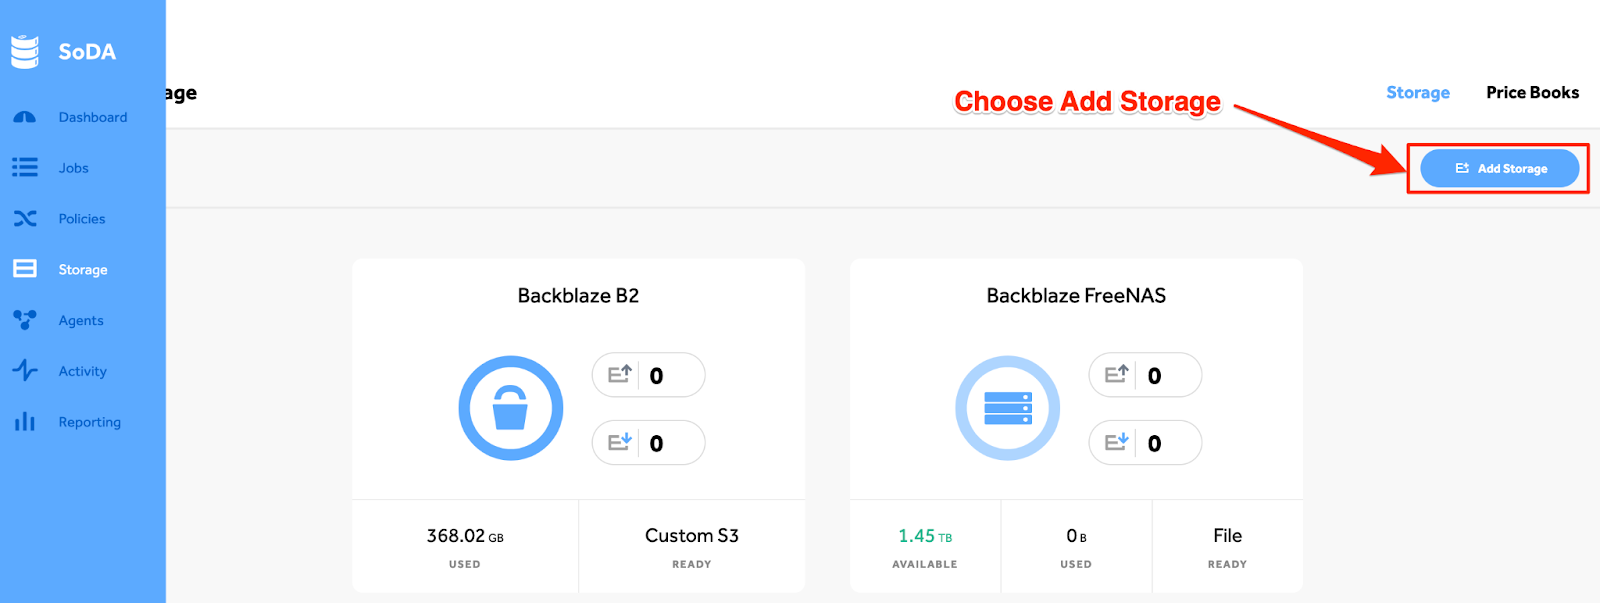Select Storage in the sidebar menu

click(83, 270)
